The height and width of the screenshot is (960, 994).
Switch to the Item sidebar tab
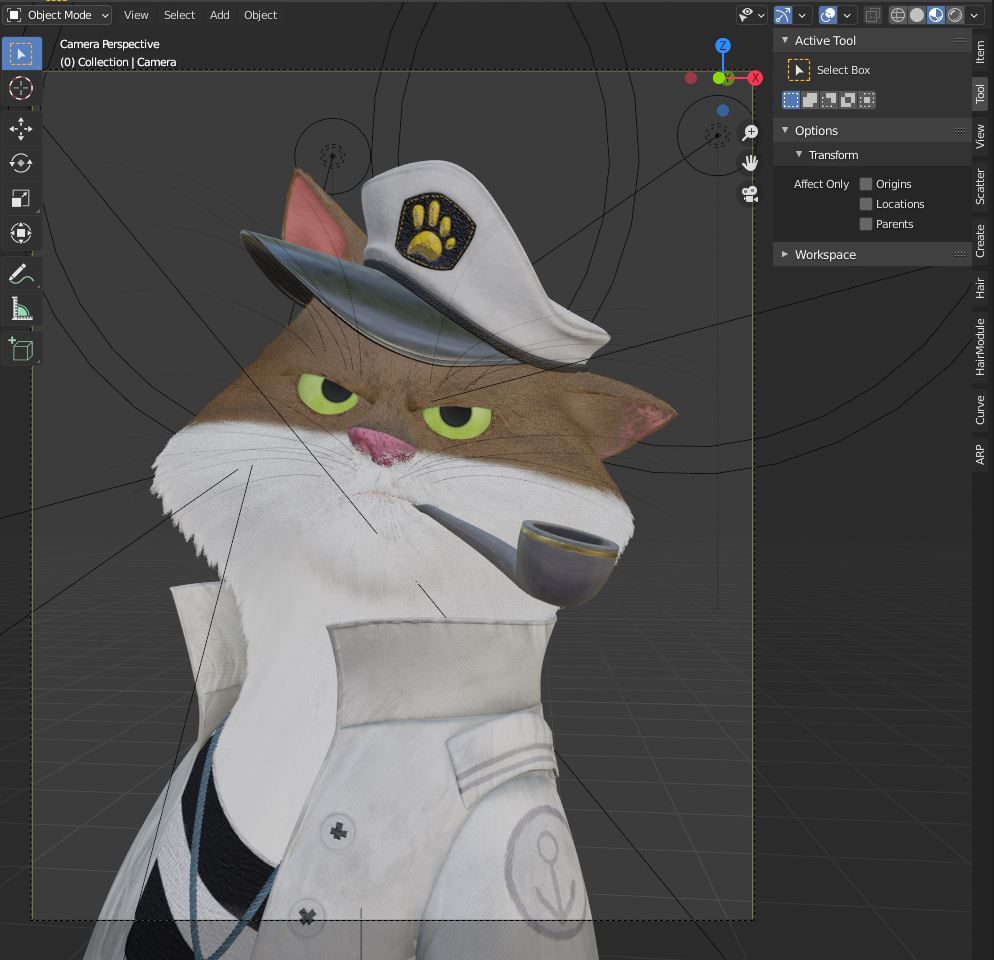(x=980, y=52)
